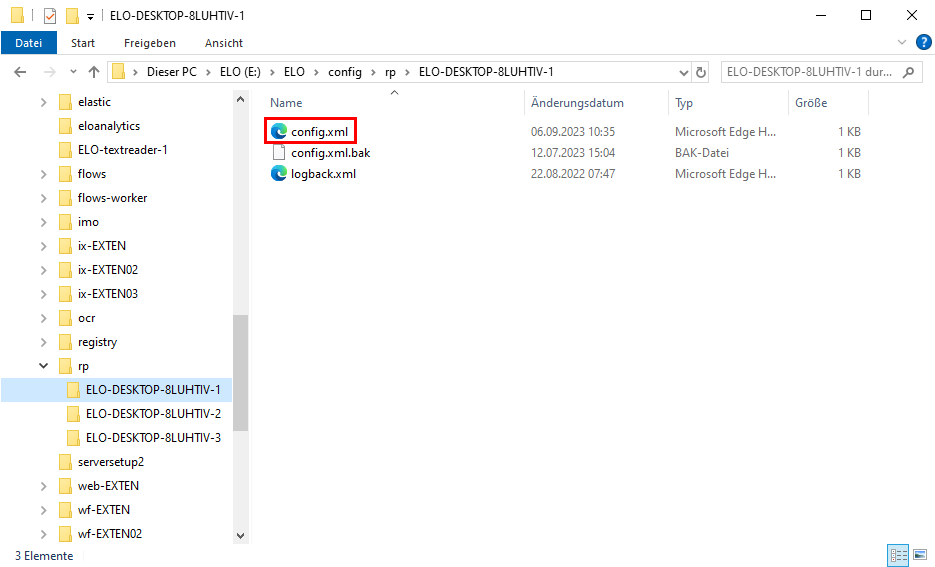Go up one folder level
This screenshot has height=567, width=935.
click(94, 72)
